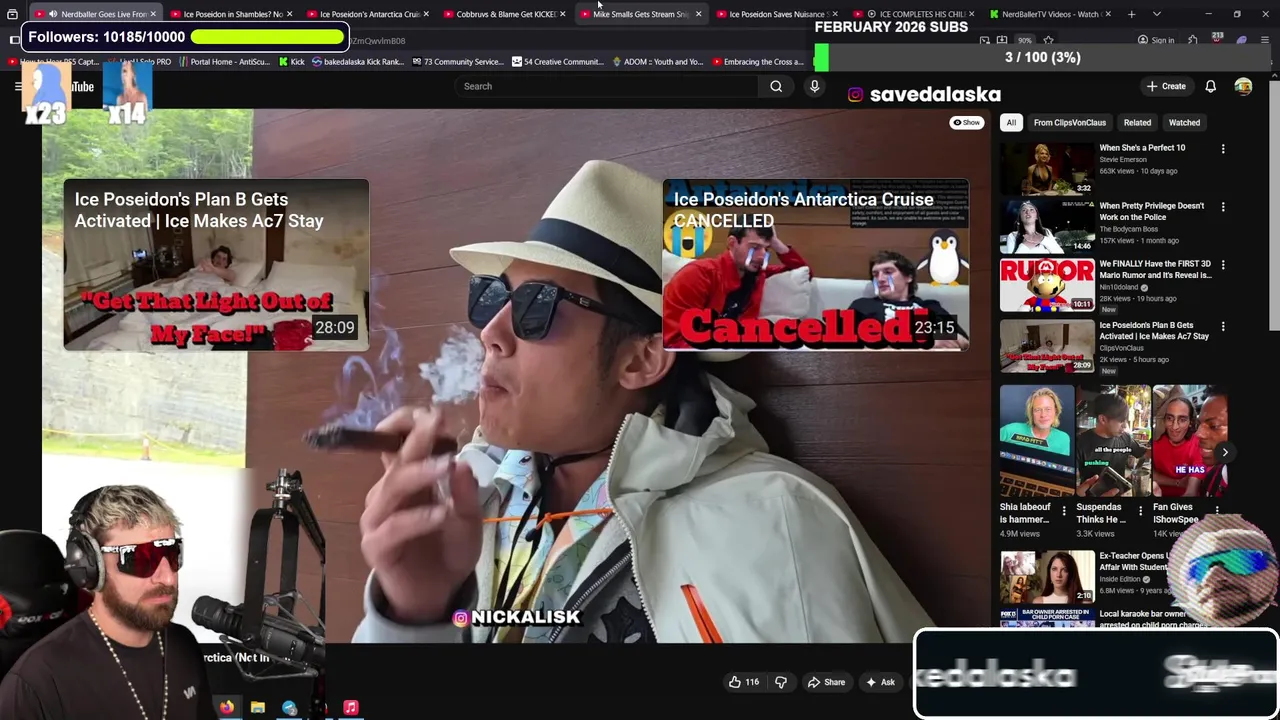Open 'Embracing the Cross' bookmark
The height and width of the screenshot is (720, 1280).
coord(757,61)
